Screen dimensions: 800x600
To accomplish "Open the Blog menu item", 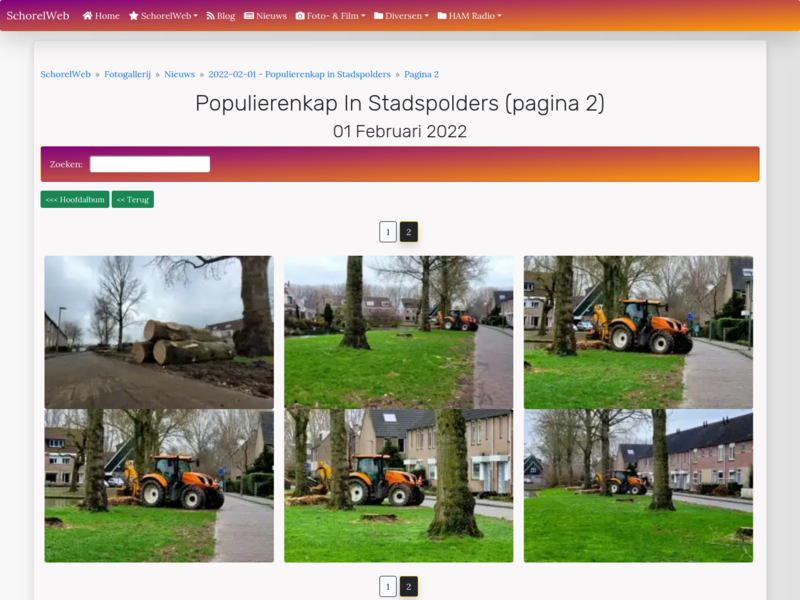I will [x=220, y=16].
